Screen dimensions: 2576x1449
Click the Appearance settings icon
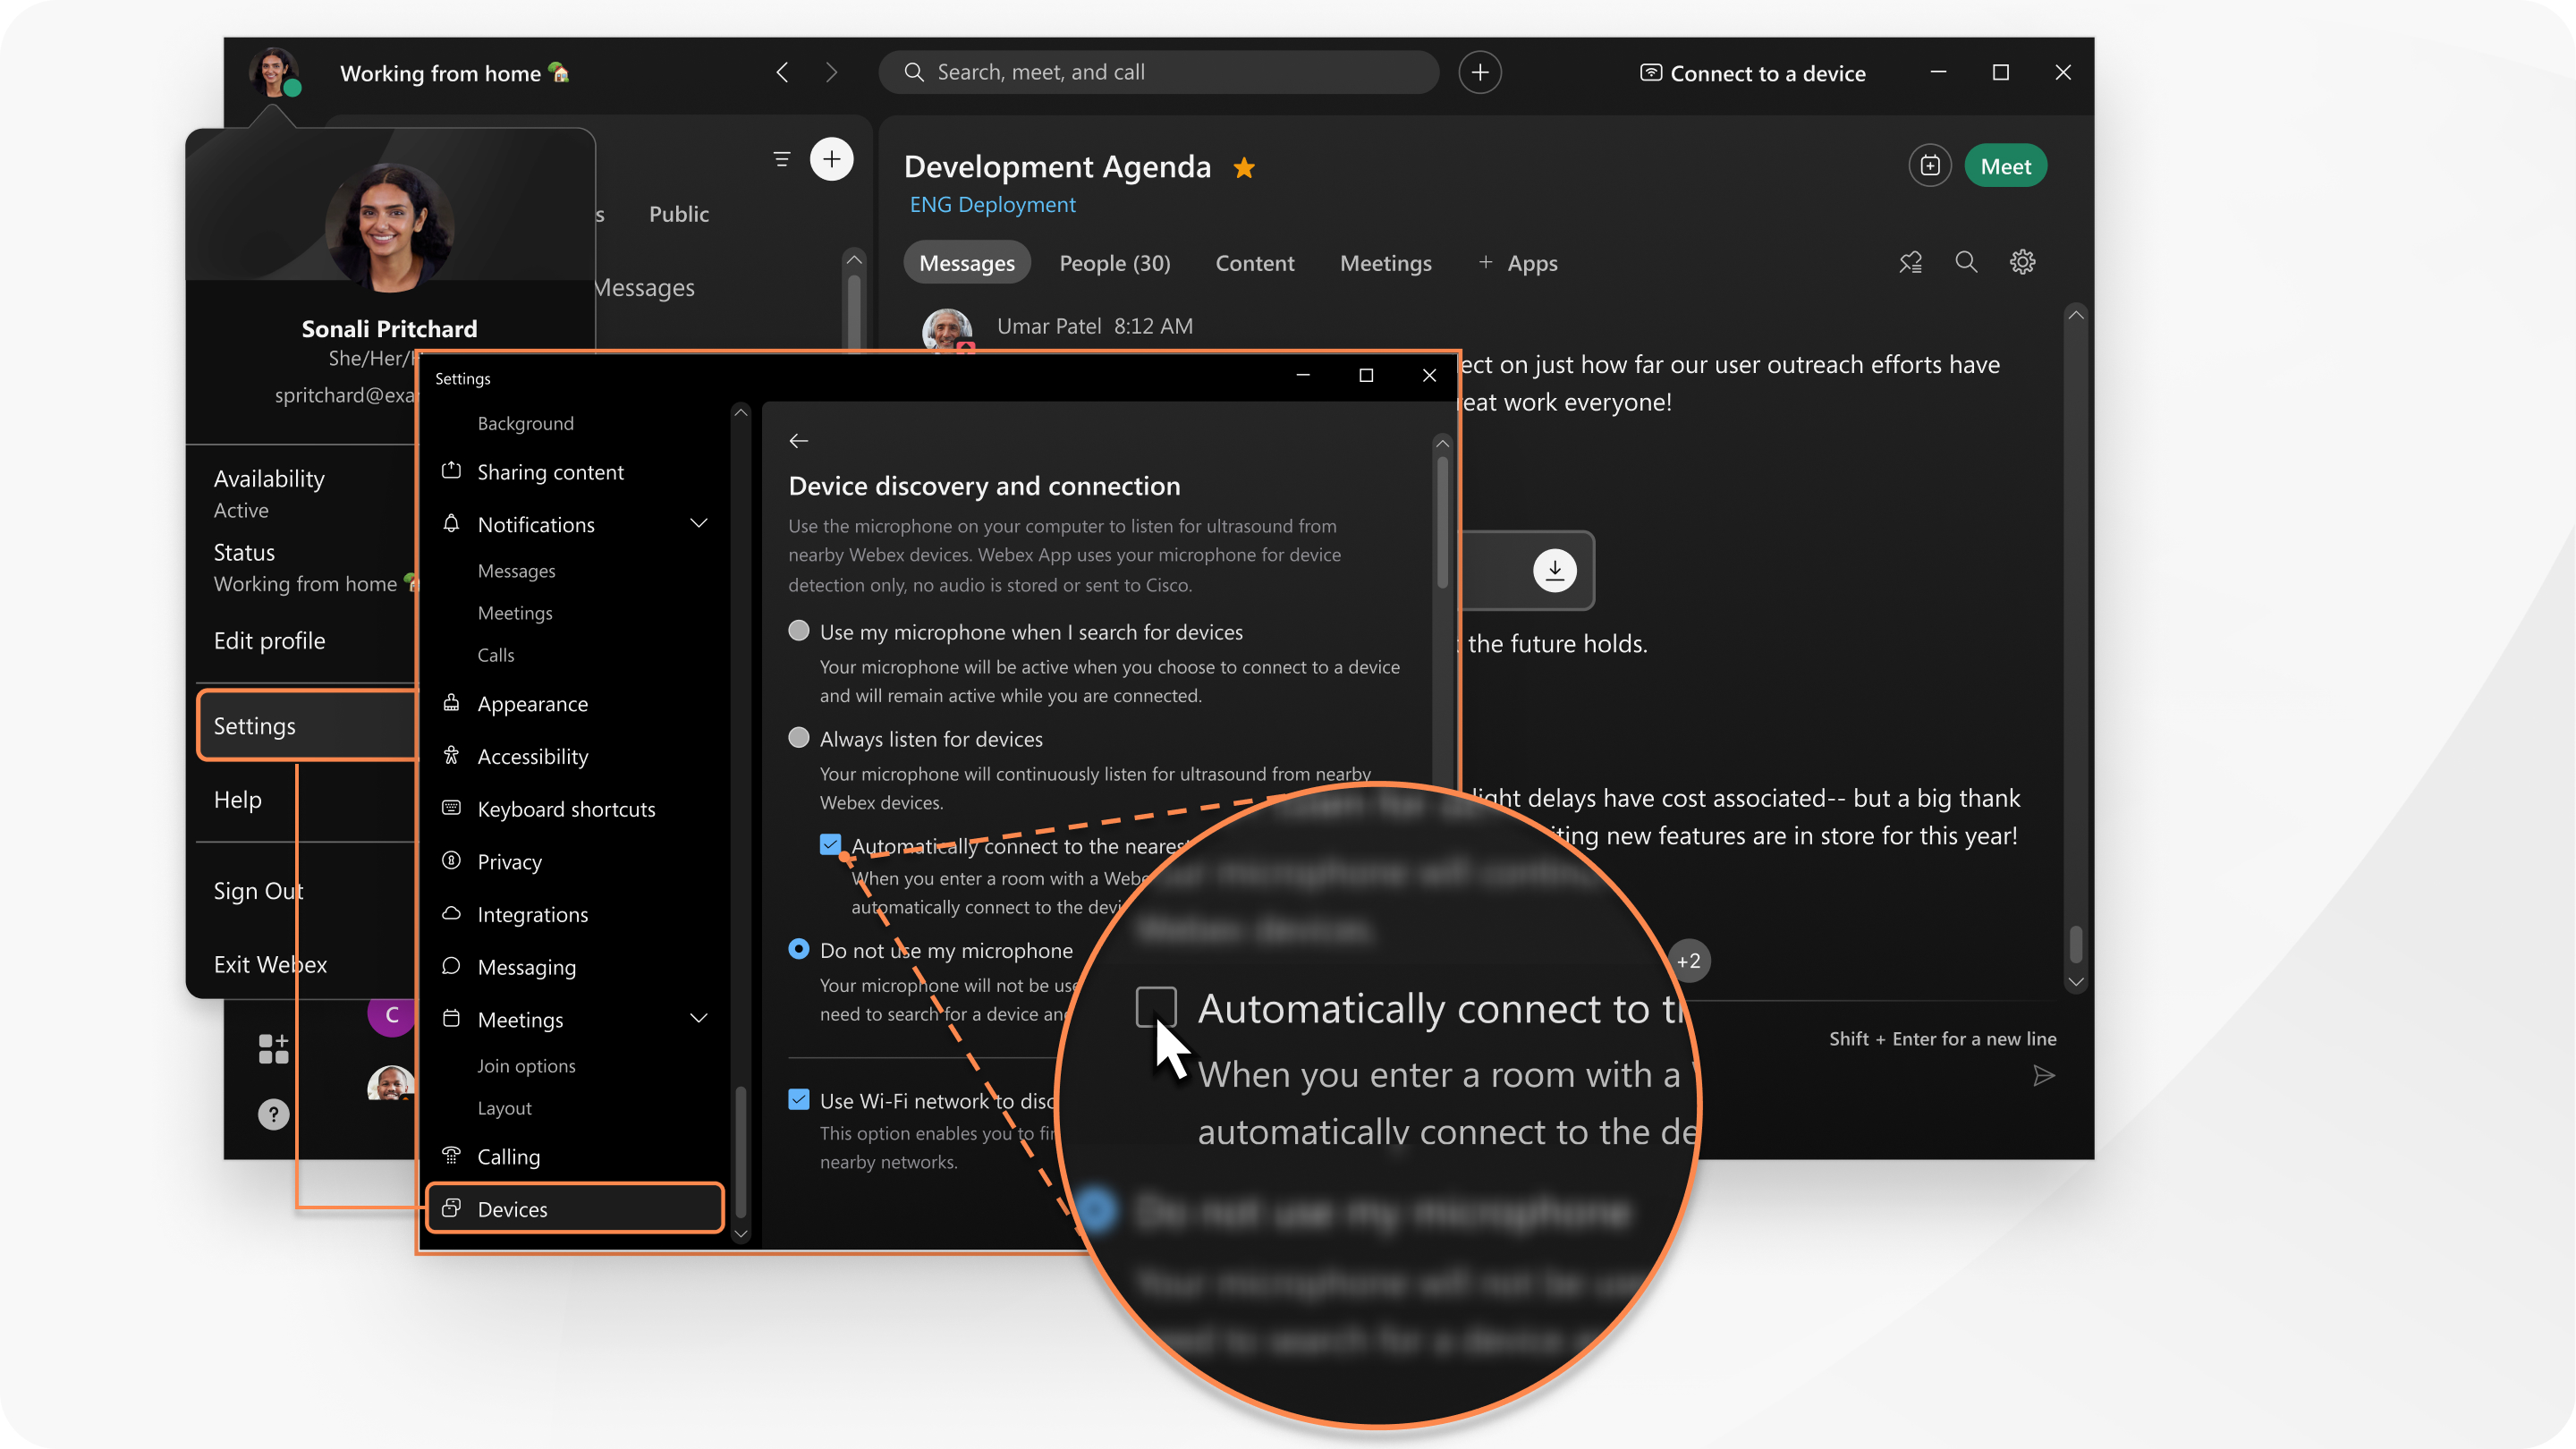point(449,702)
